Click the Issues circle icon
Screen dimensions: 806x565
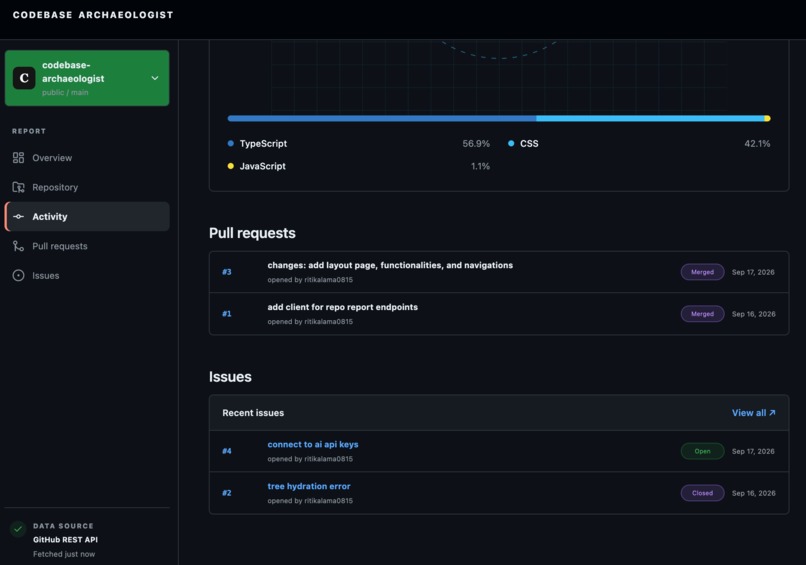pos(19,276)
